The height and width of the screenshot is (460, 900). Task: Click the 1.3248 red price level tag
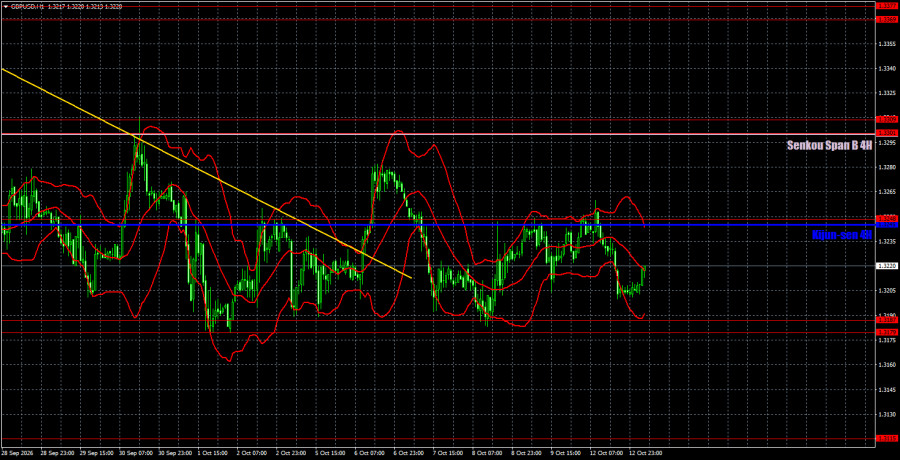tap(886, 218)
